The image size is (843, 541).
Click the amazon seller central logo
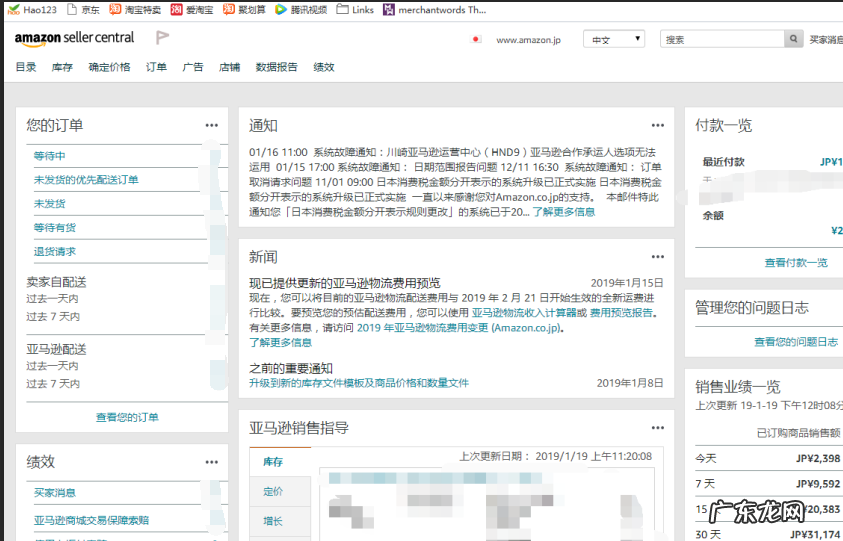coord(74,38)
